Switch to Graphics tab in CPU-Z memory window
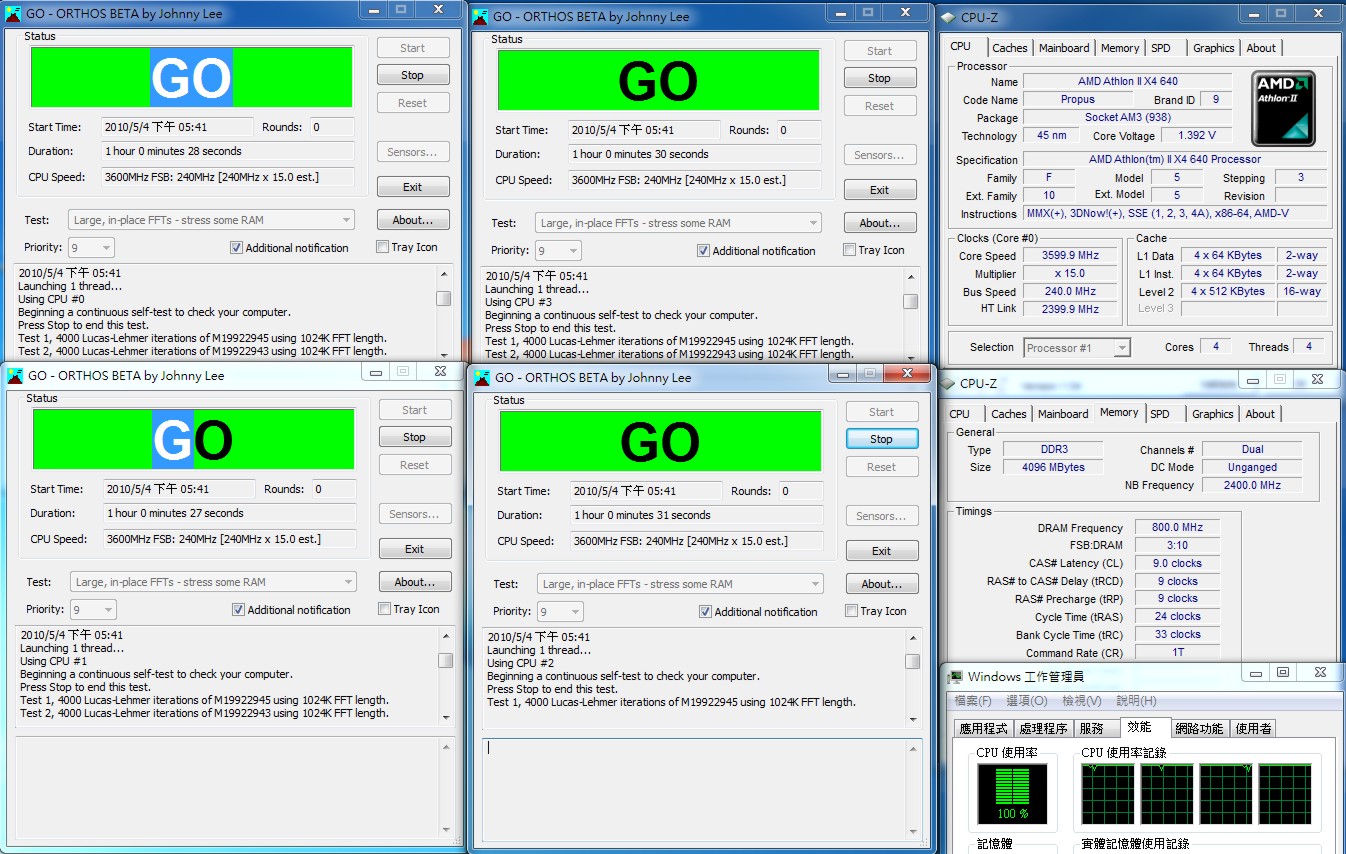 pyautogui.click(x=1213, y=414)
